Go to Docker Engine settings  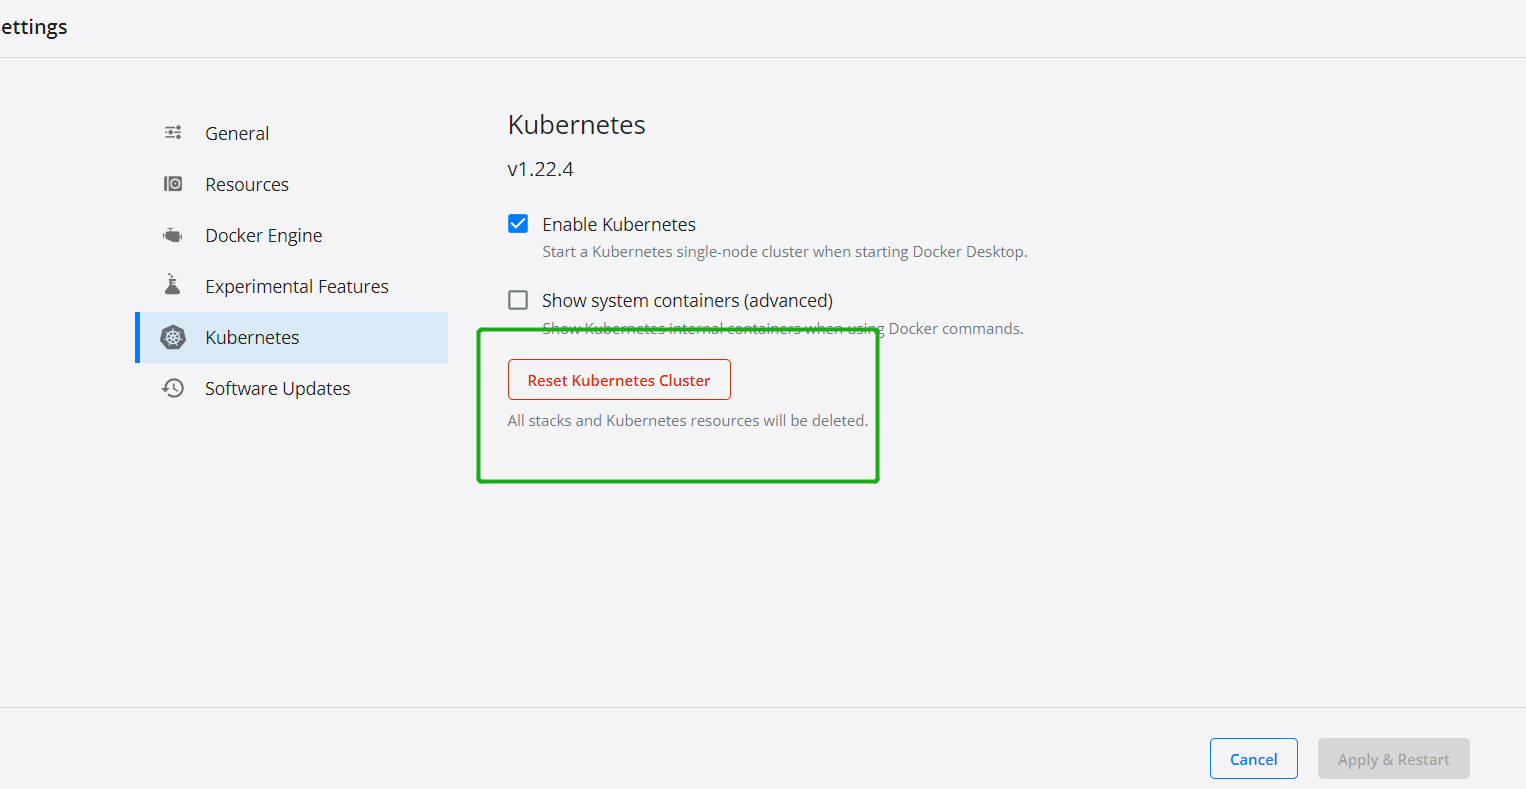[263, 234]
